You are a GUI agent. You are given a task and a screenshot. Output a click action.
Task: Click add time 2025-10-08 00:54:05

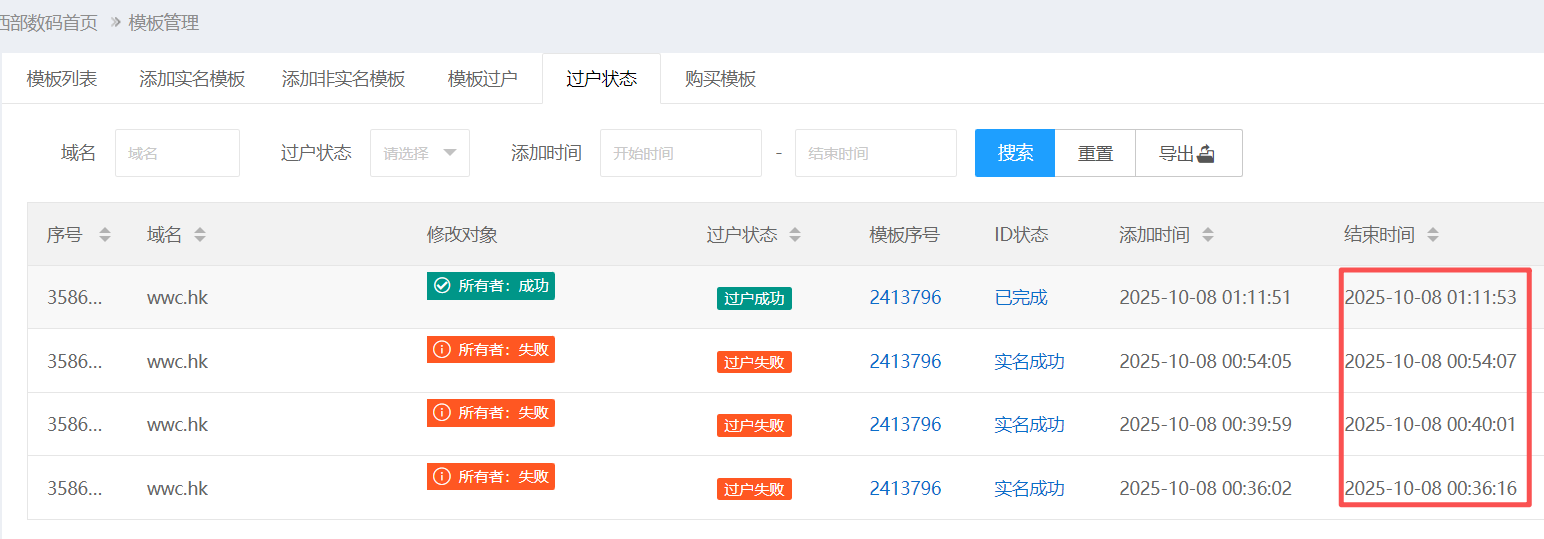pyautogui.click(x=1205, y=361)
